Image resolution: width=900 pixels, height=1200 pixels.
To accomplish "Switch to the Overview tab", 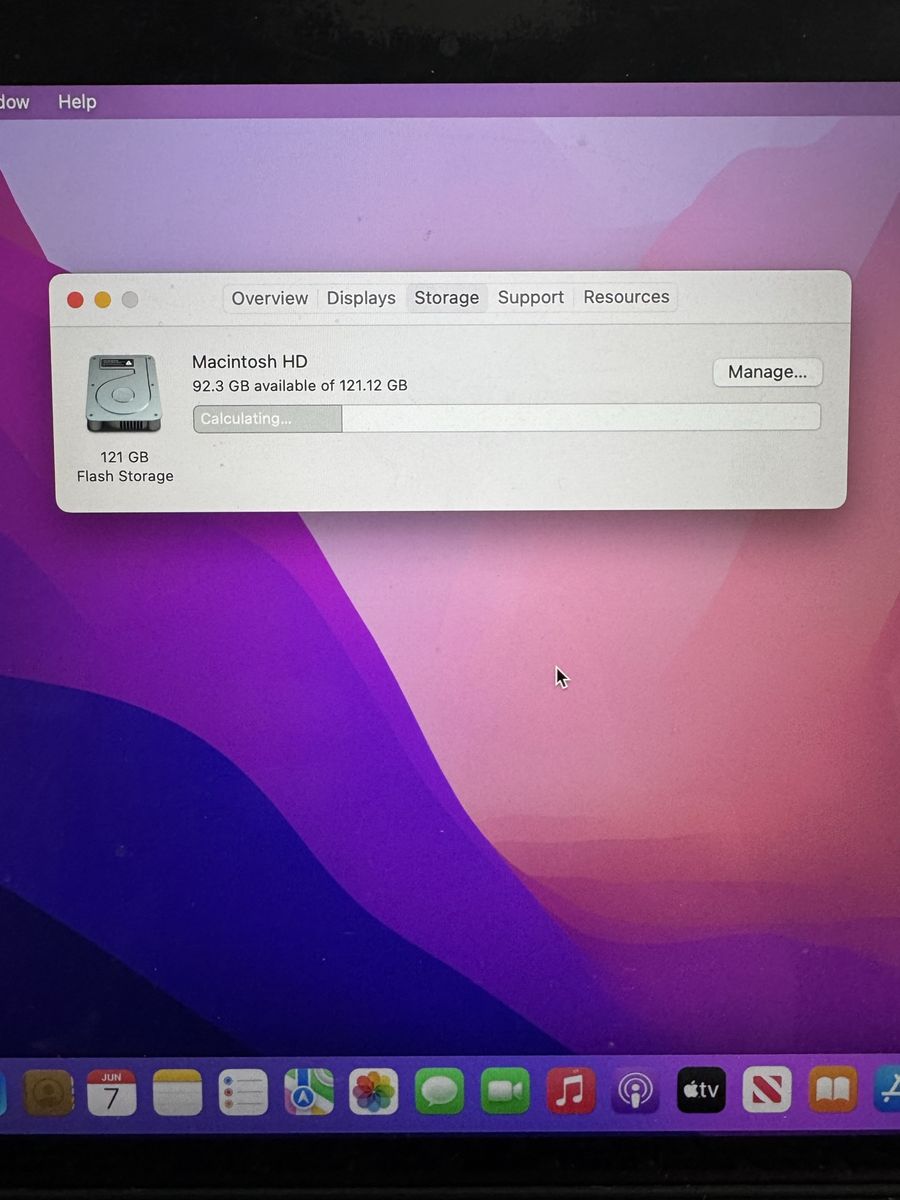I will click(270, 298).
